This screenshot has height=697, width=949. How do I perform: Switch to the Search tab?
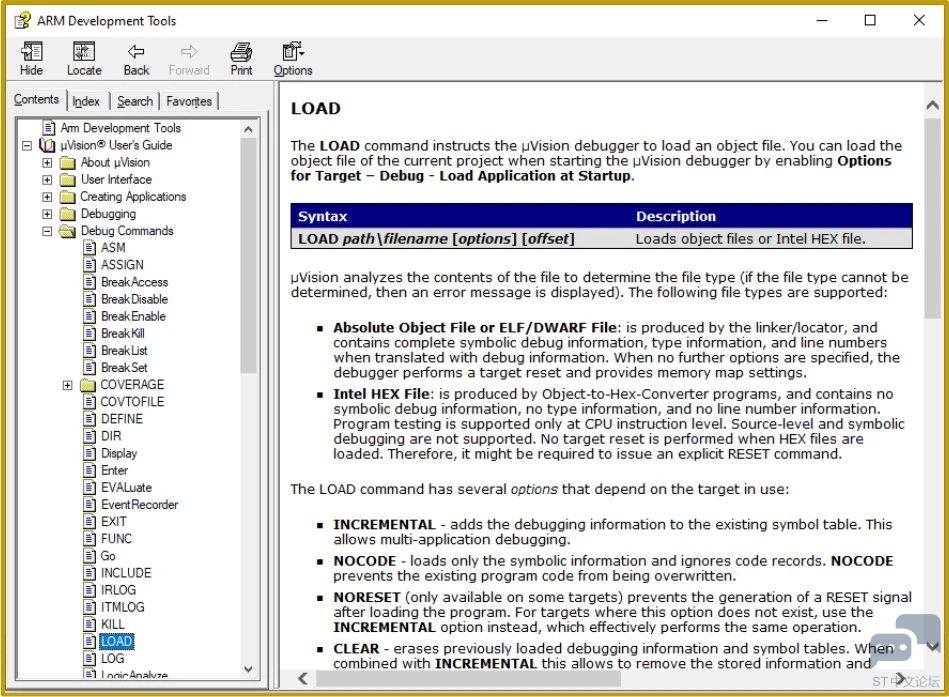pyautogui.click(x=135, y=101)
